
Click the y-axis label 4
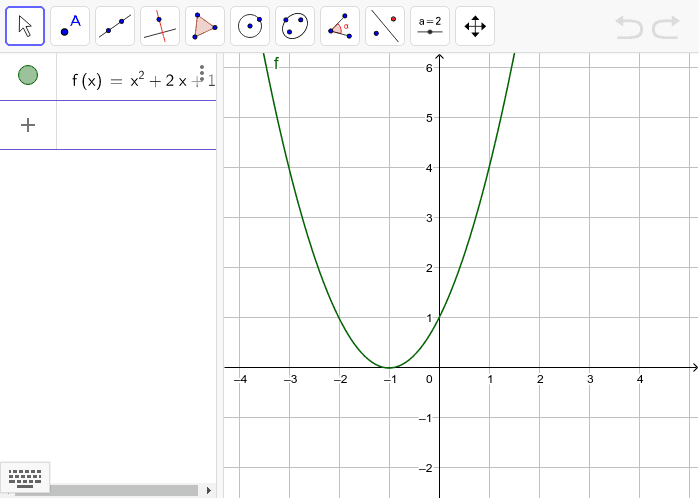429,168
